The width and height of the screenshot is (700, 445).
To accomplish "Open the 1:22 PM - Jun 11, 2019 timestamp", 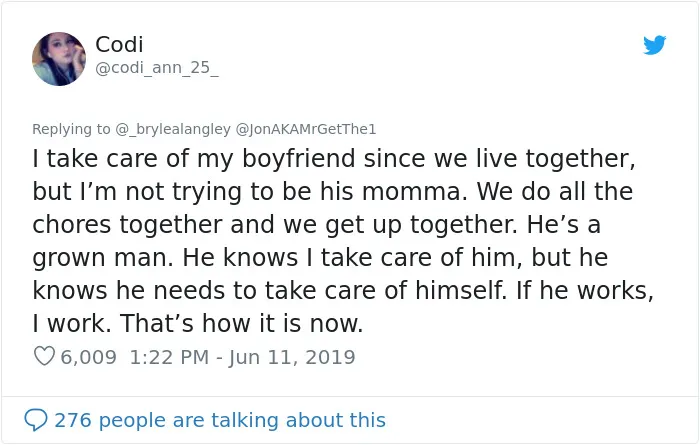I will (x=242, y=357).
